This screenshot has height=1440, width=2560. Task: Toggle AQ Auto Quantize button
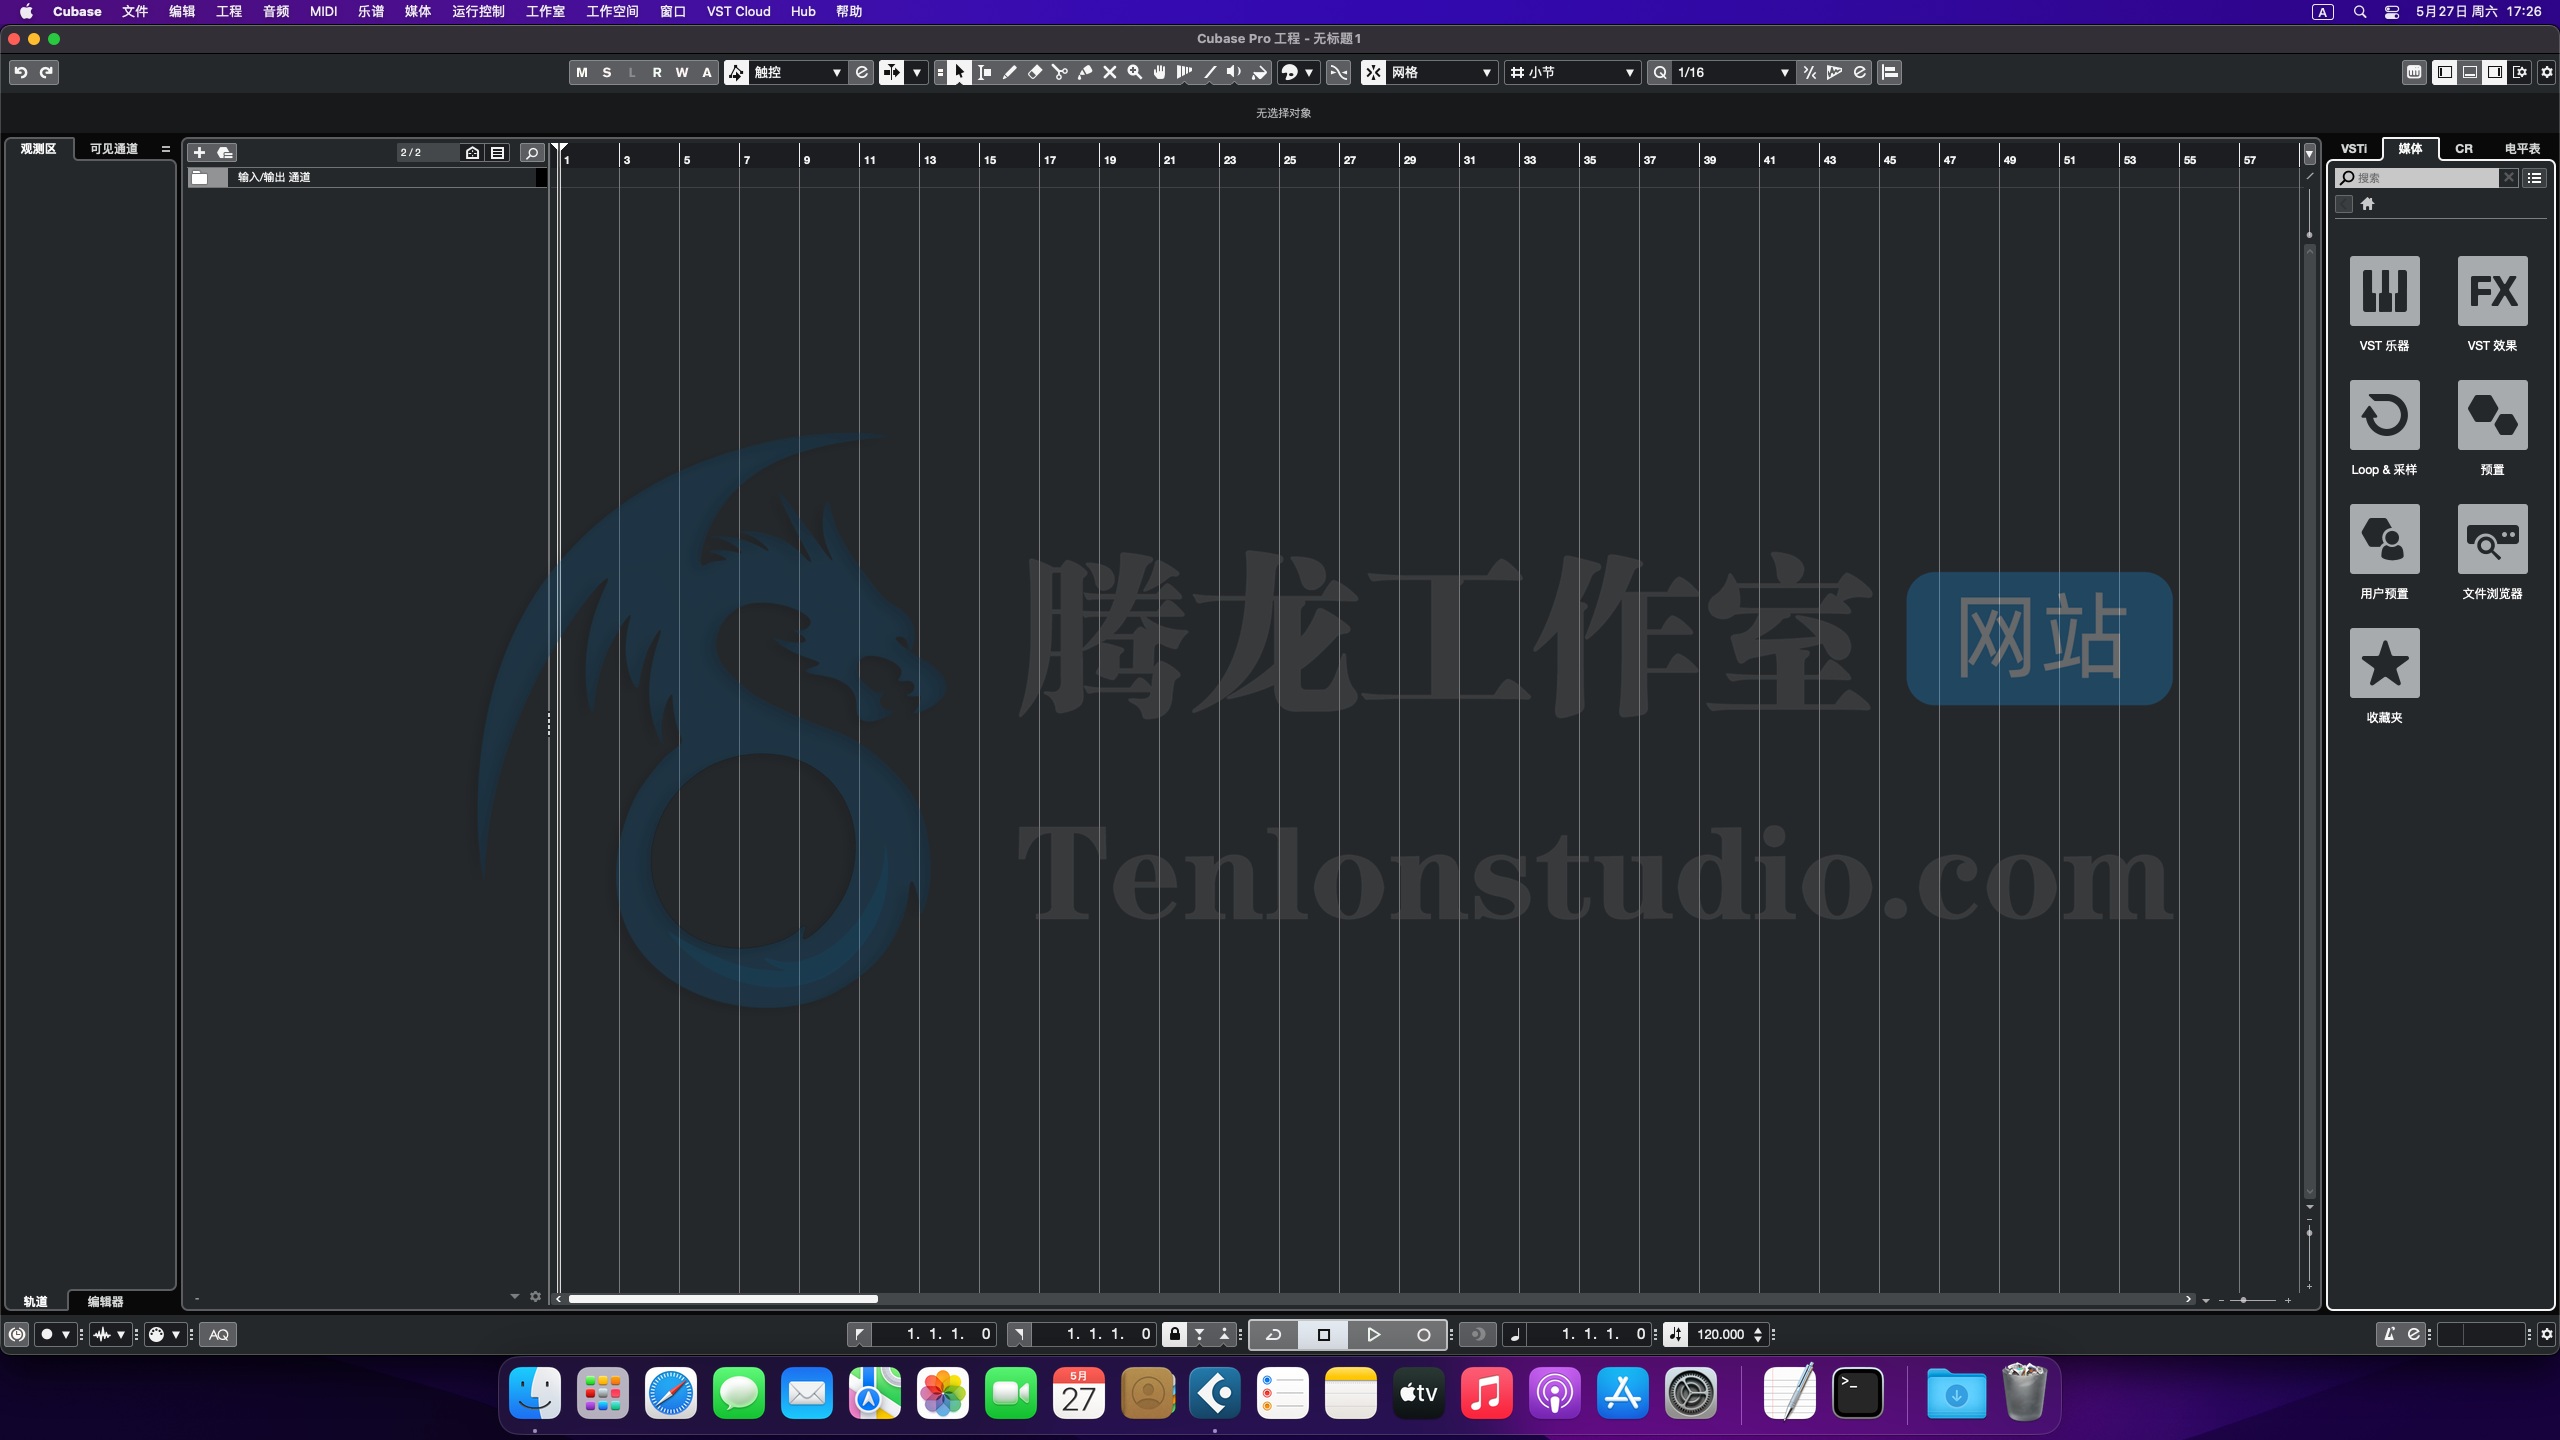tap(219, 1334)
